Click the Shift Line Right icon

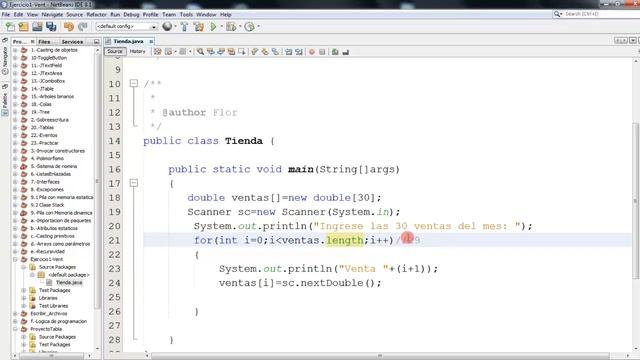pos(299,52)
